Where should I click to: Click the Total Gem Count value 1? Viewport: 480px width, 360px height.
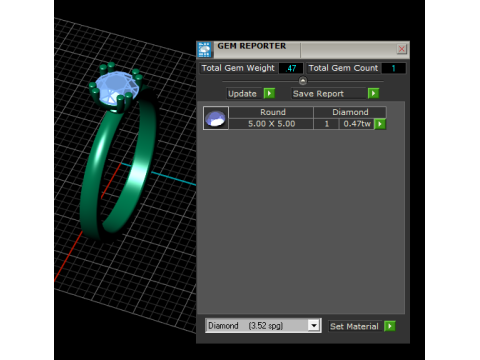394,68
